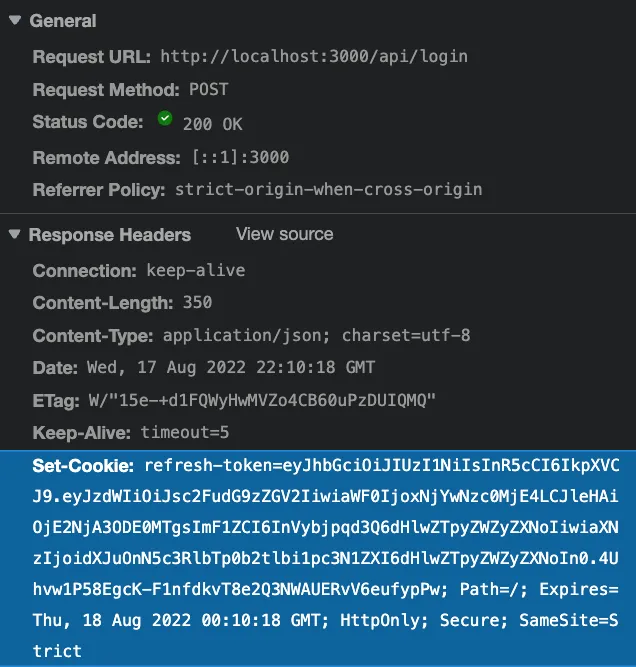Screen dimensions: 636x667
Task: Collapse the Response Headers triangle
Action: click(x=15, y=234)
